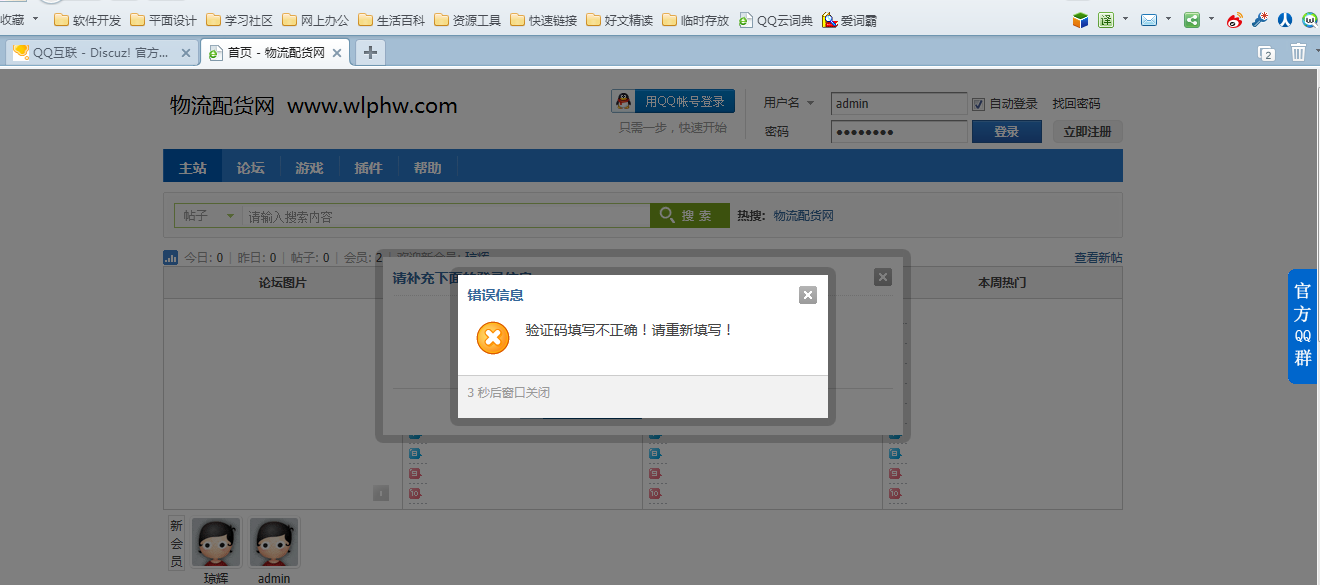Screen dimensions: 1320x585
Task: Focus the username field containing admin
Action: click(899, 103)
